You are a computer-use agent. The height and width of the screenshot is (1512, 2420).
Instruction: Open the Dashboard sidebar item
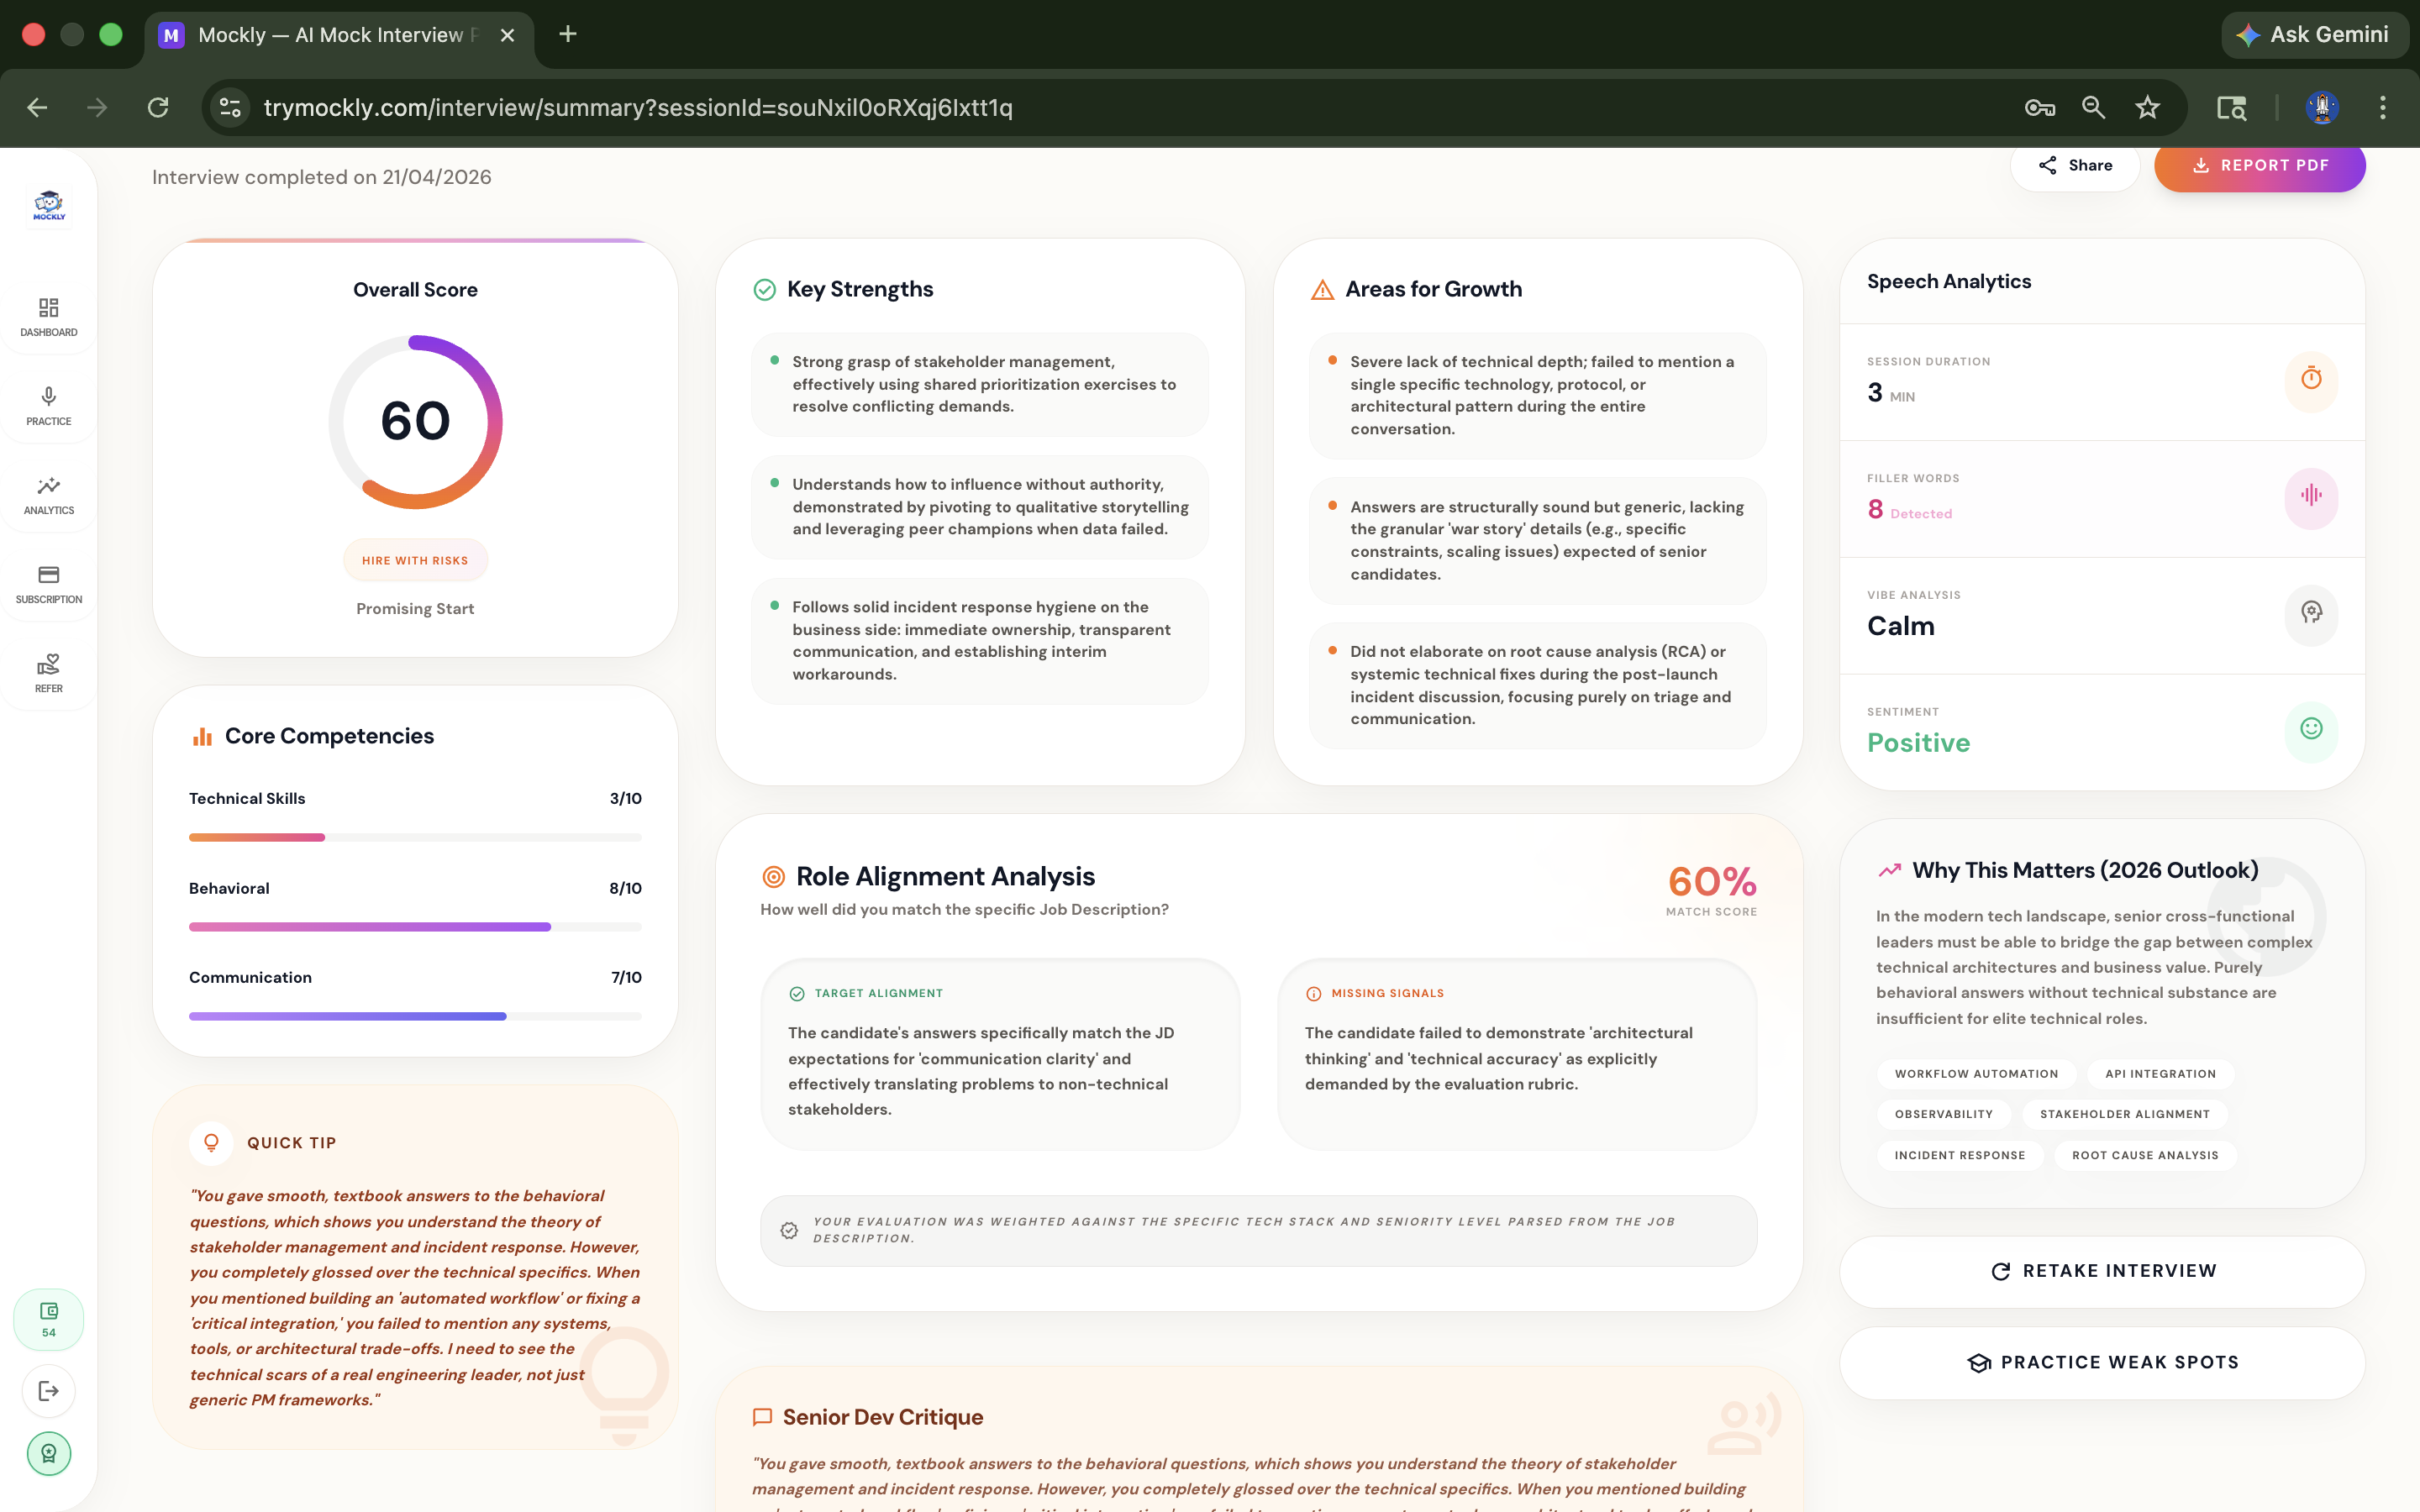48,317
